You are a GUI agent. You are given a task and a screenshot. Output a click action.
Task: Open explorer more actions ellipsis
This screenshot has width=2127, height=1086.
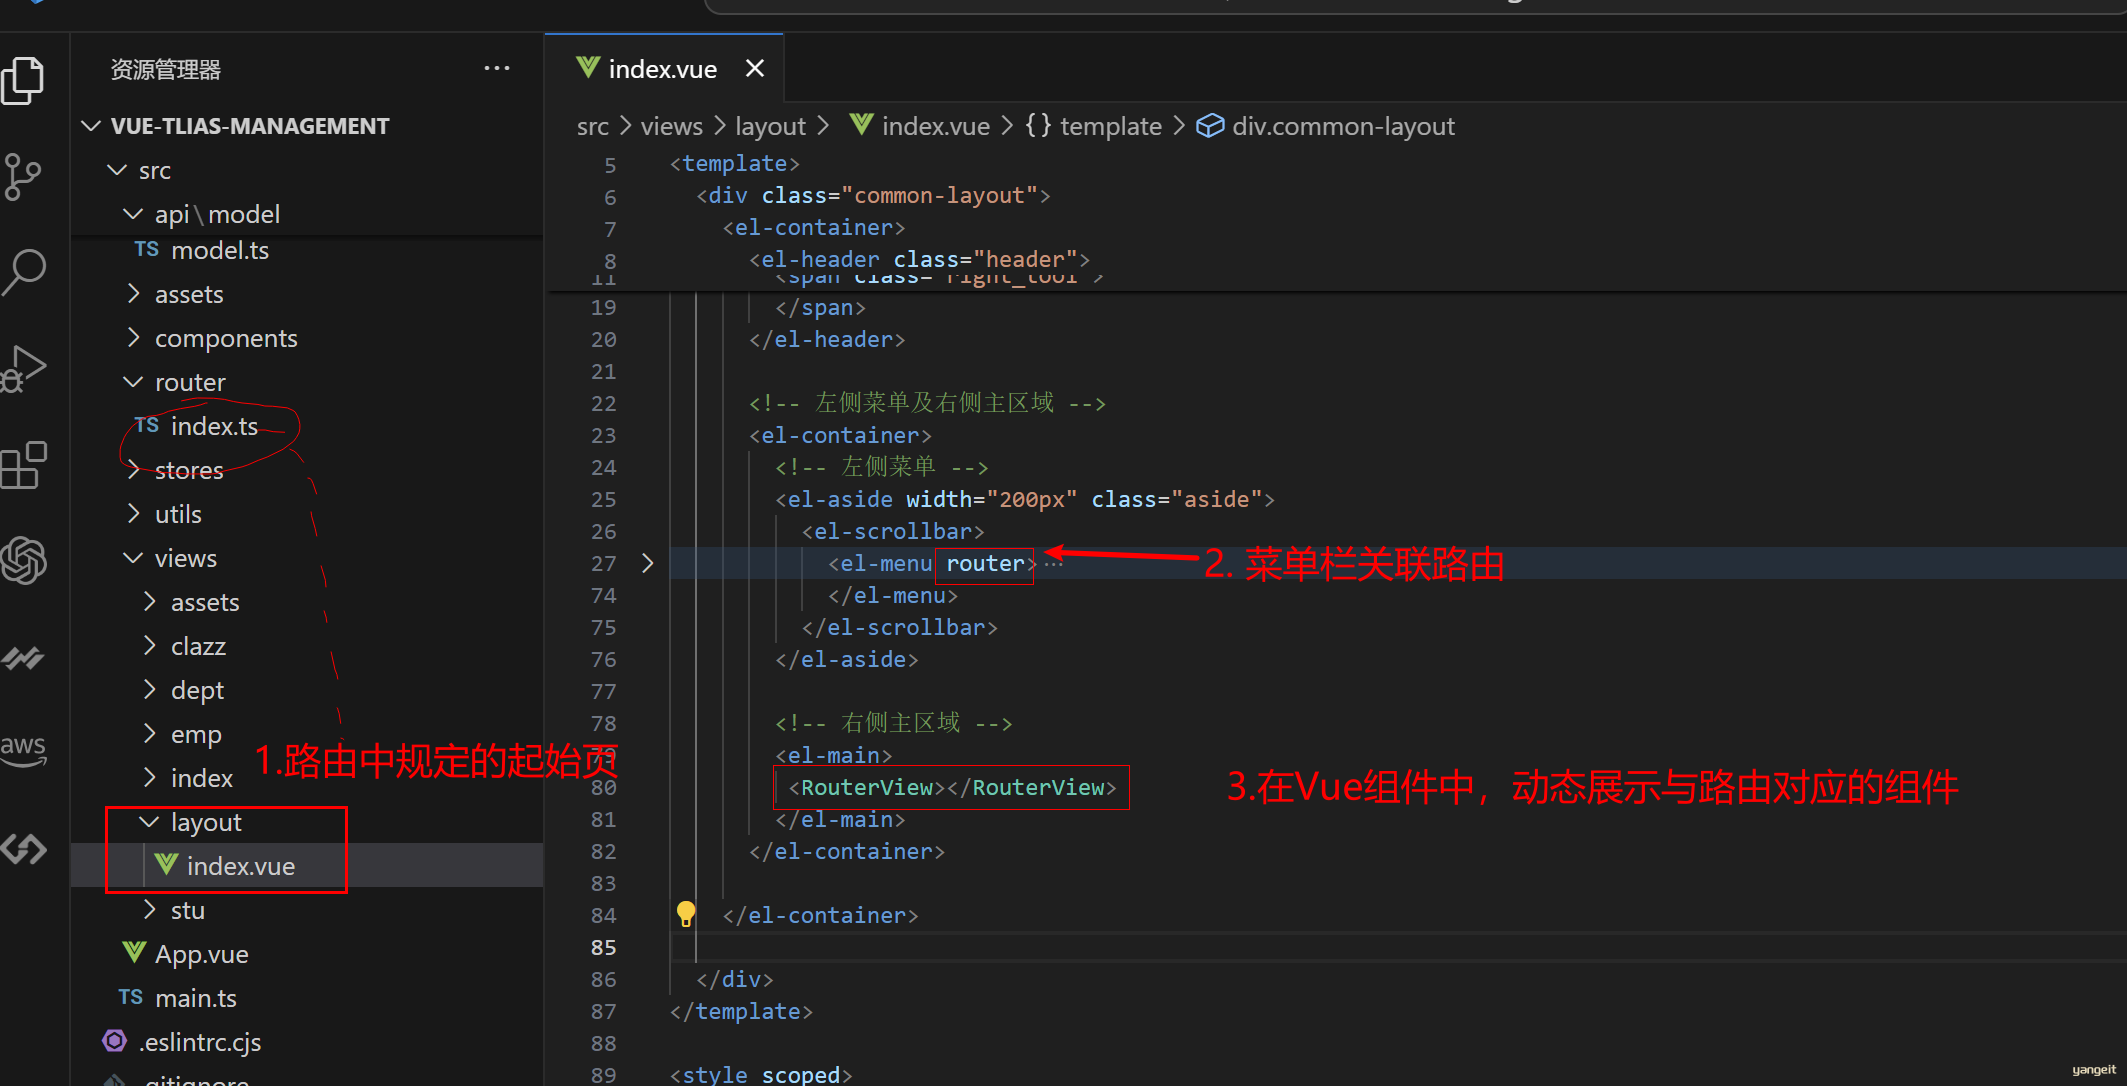tap(497, 68)
